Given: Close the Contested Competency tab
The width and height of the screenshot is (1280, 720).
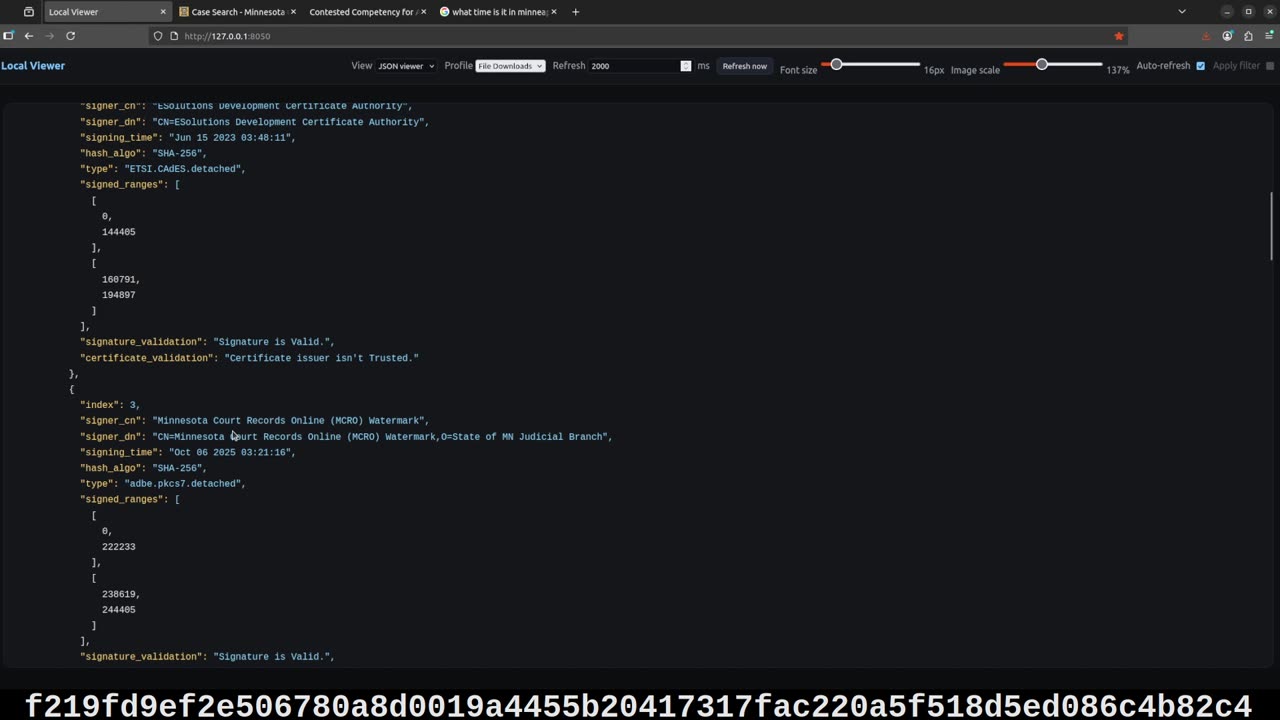Looking at the screenshot, I should coord(423,12).
